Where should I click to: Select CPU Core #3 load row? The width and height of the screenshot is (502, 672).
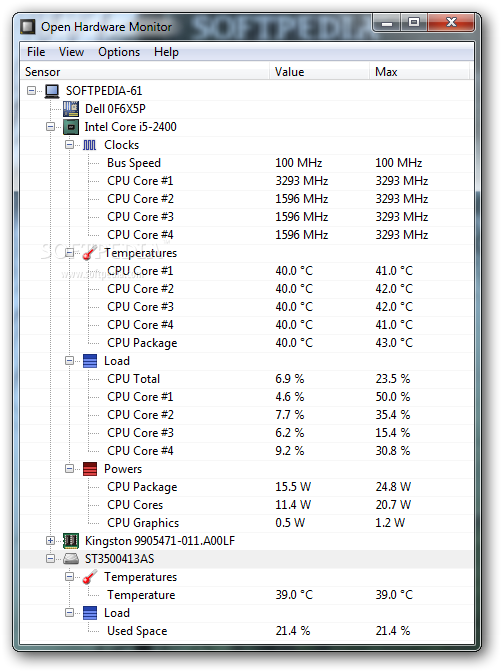point(247,433)
